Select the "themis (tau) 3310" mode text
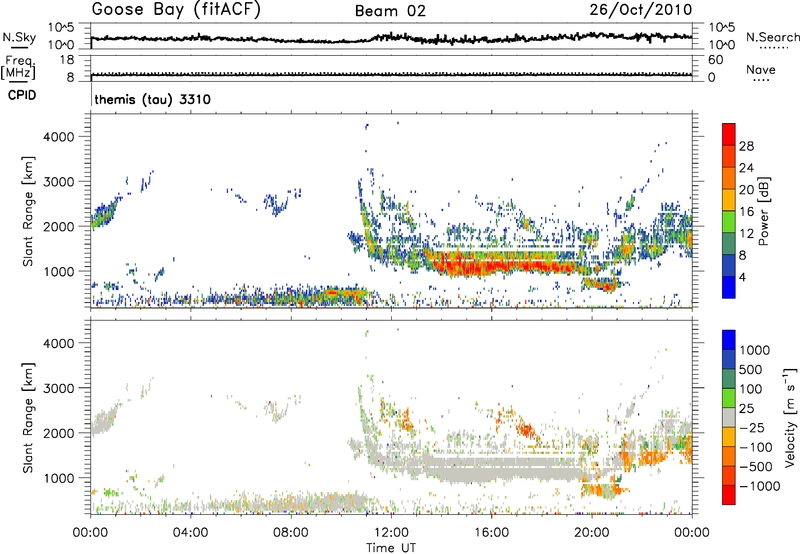Image resolution: width=800 pixels, height=554 pixels. click(153, 99)
